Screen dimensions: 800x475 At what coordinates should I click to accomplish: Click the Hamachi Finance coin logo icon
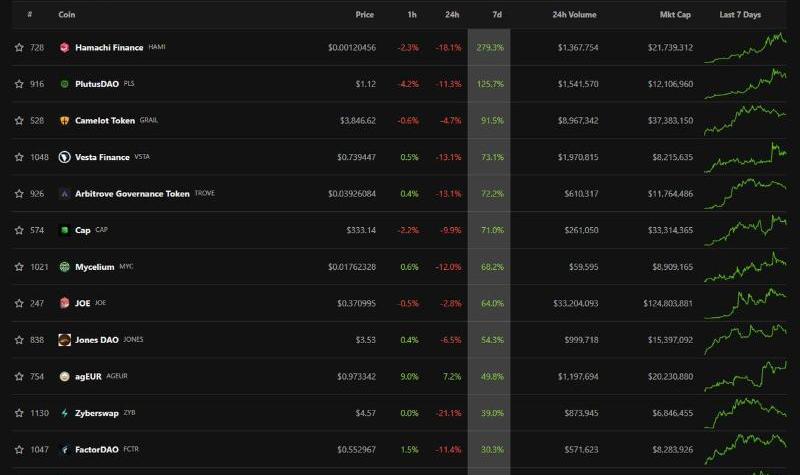(x=65, y=47)
